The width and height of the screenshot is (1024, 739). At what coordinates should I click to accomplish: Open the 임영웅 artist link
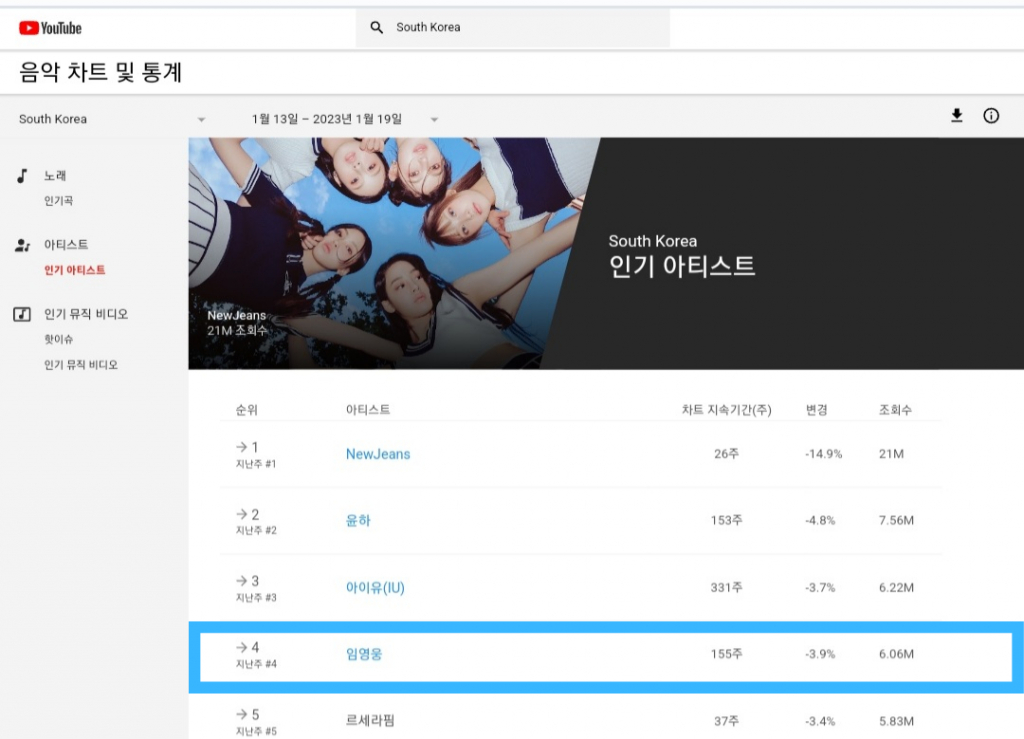tap(364, 654)
